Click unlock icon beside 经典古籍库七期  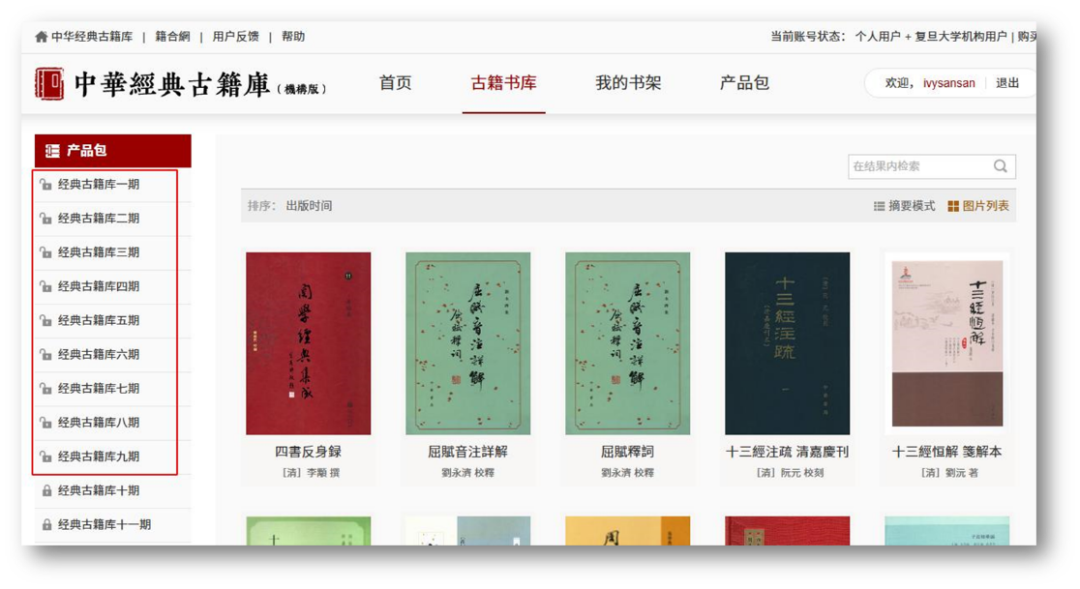point(46,389)
